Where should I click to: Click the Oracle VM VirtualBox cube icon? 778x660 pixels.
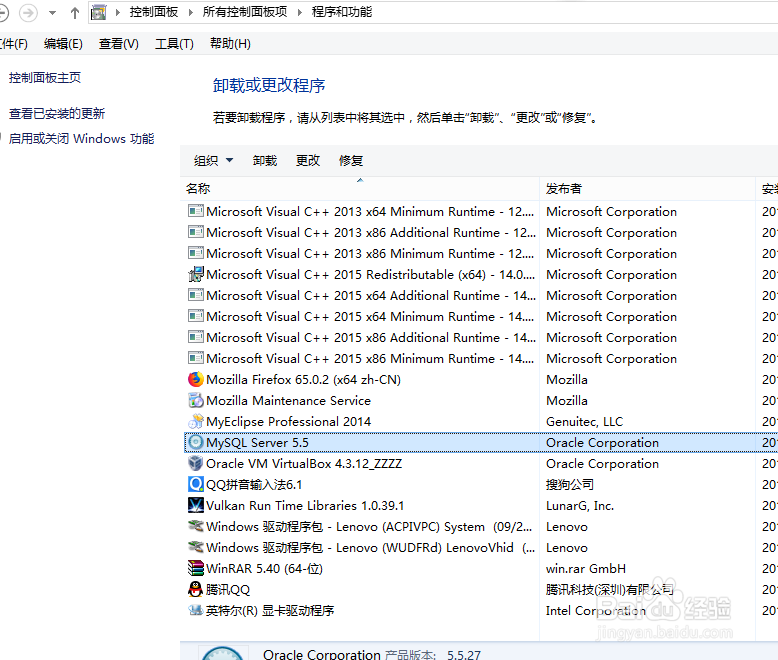(195, 463)
